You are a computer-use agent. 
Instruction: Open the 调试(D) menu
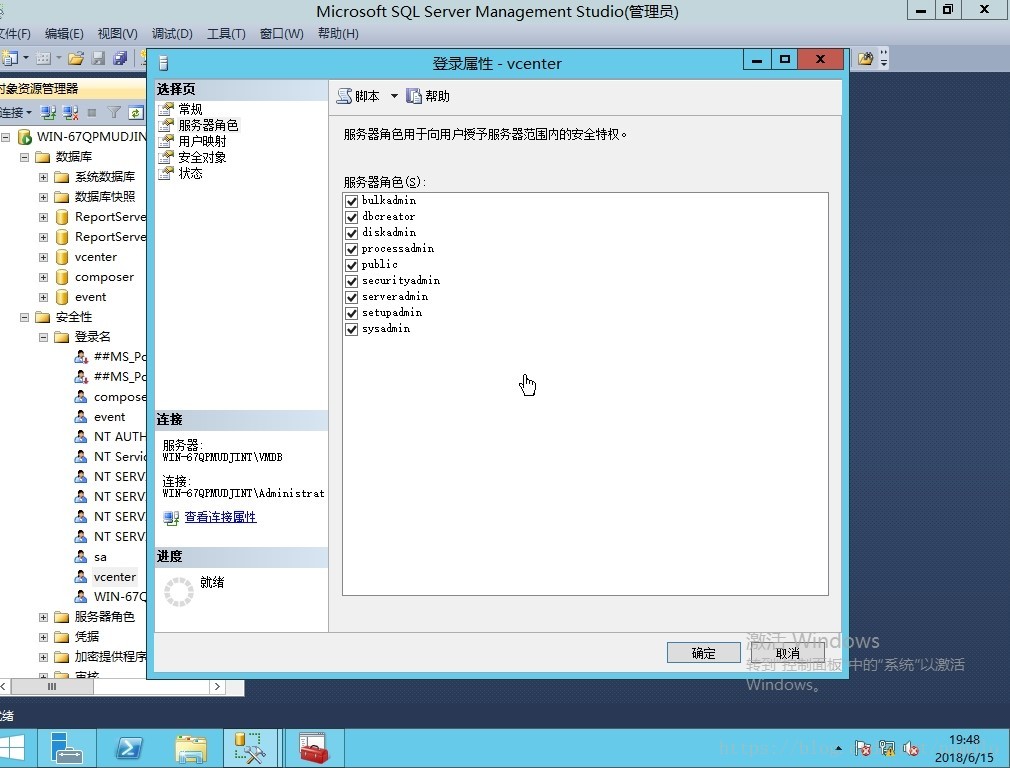(172, 34)
